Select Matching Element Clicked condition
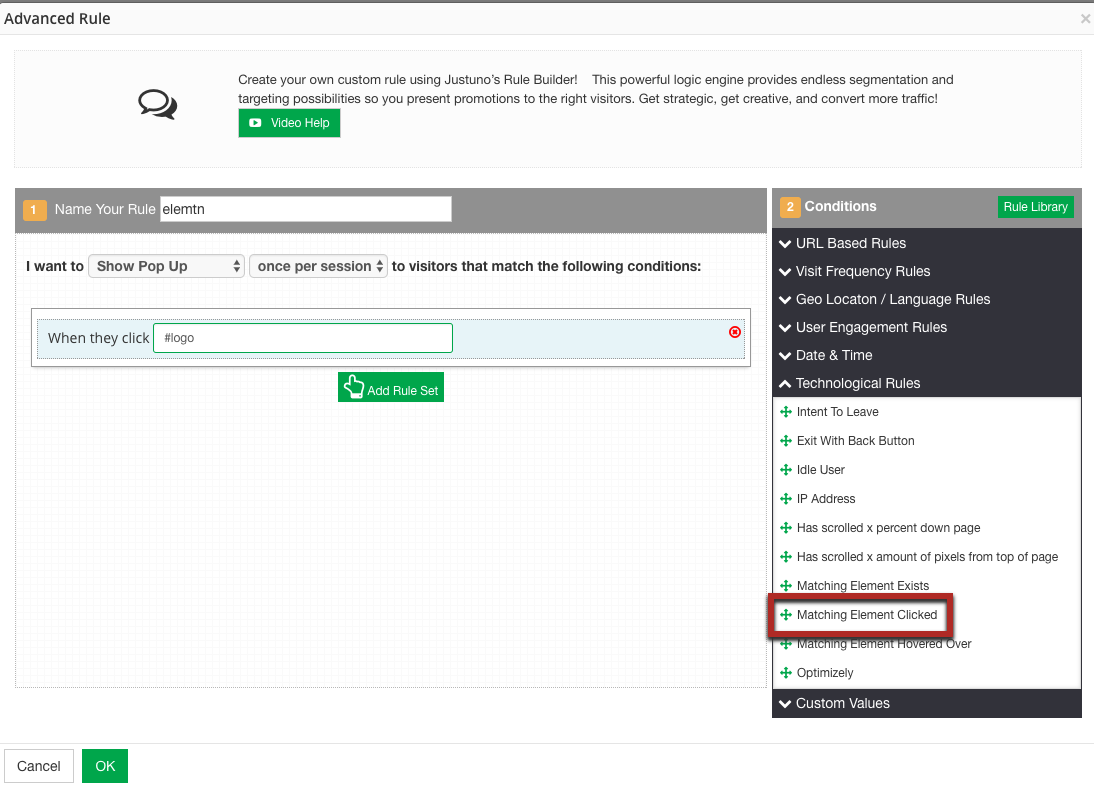Screen dimensions: 1094x785 click(x=866, y=615)
